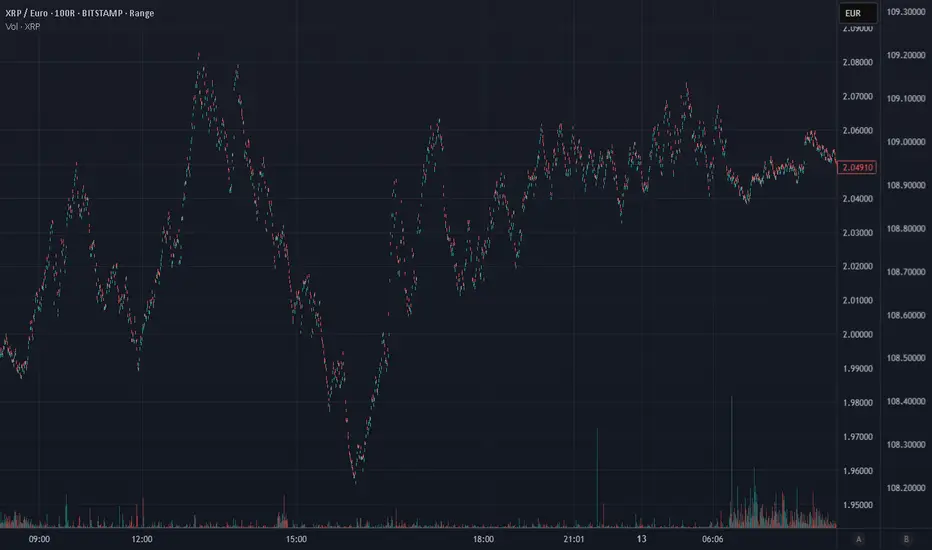Click the 2.01000 price axis label
This screenshot has height=550, width=932.
pyautogui.click(x=857, y=300)
